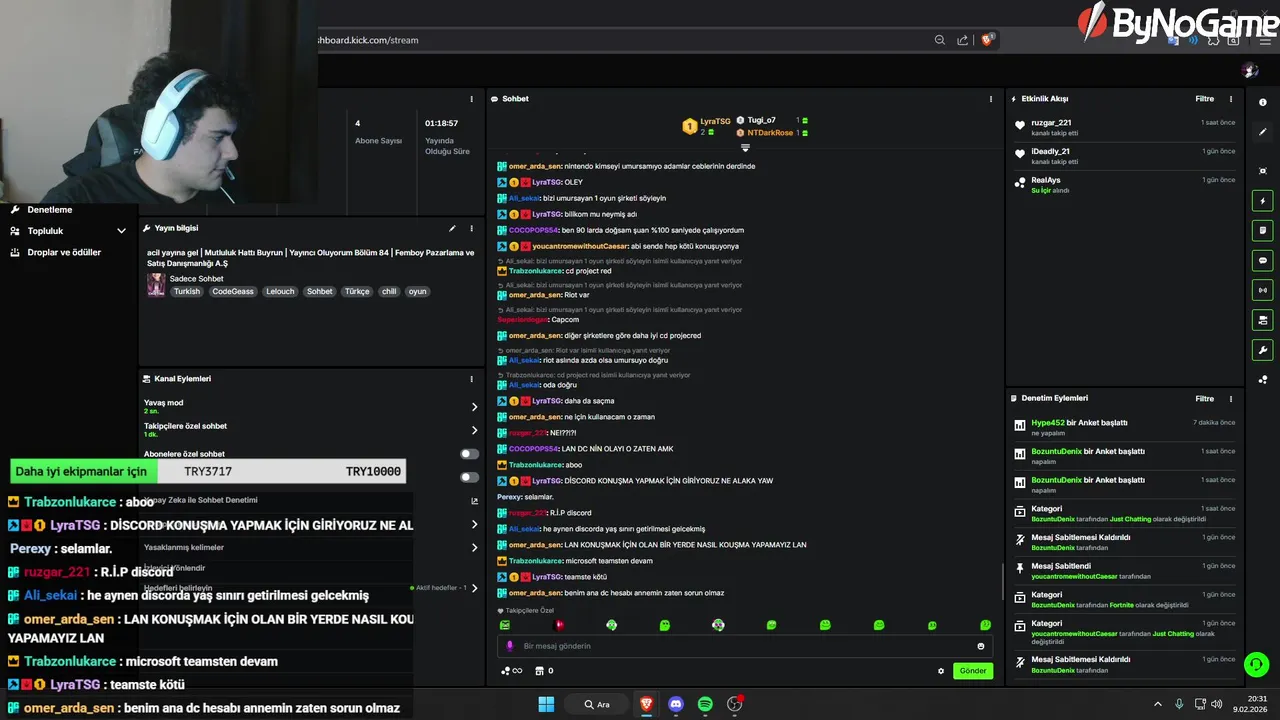1280x720 pixels.
Task: Insert first green emote in emote row
Action: pos(504,625)
